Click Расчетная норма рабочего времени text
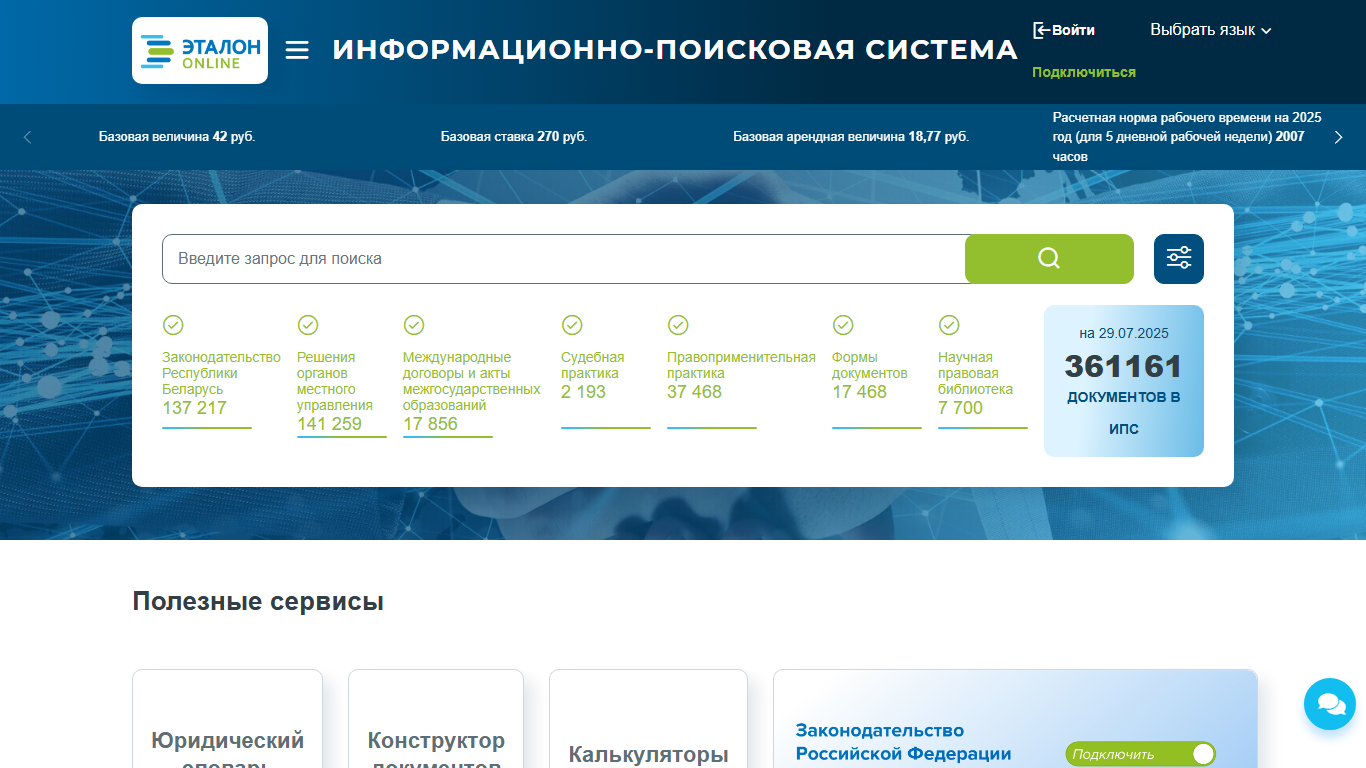Image resolution: width=1366 pixels, height=768 pixels. coord(1187,137)
